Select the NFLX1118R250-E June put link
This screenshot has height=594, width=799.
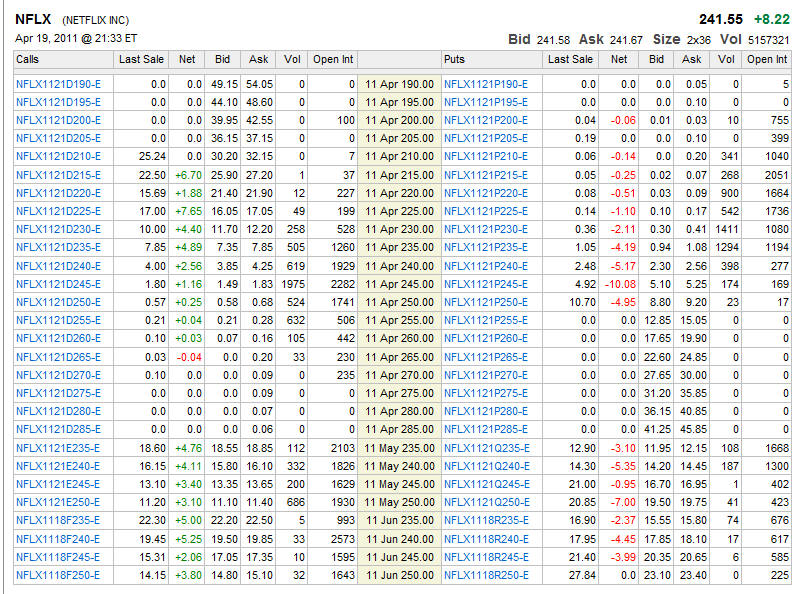pyautogui.click(x=486, y=575)
